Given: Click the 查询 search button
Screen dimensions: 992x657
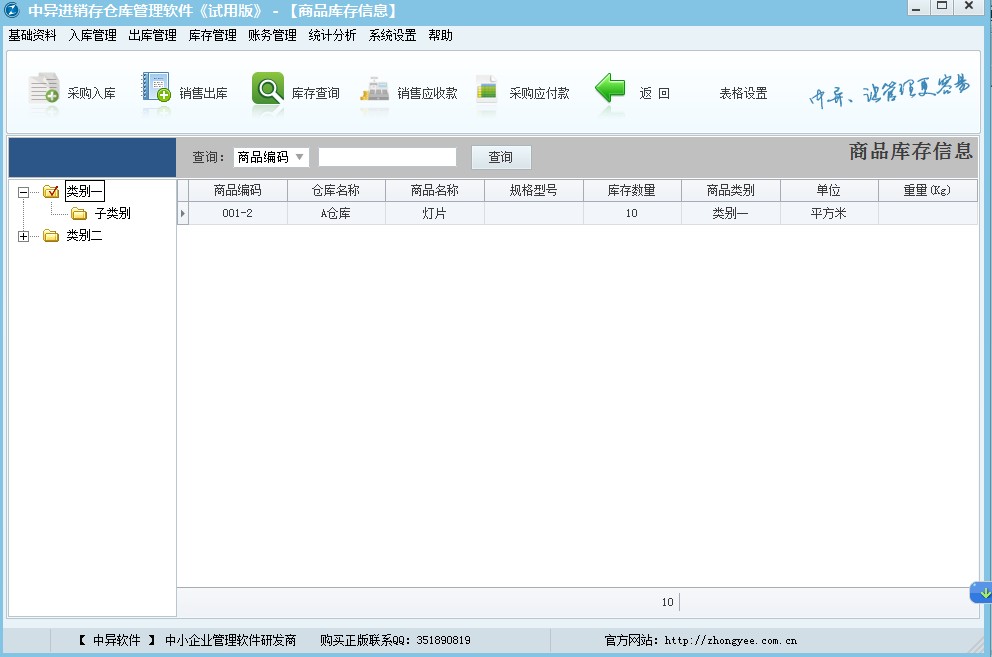Looking at the screenshot, I should 500,156.
